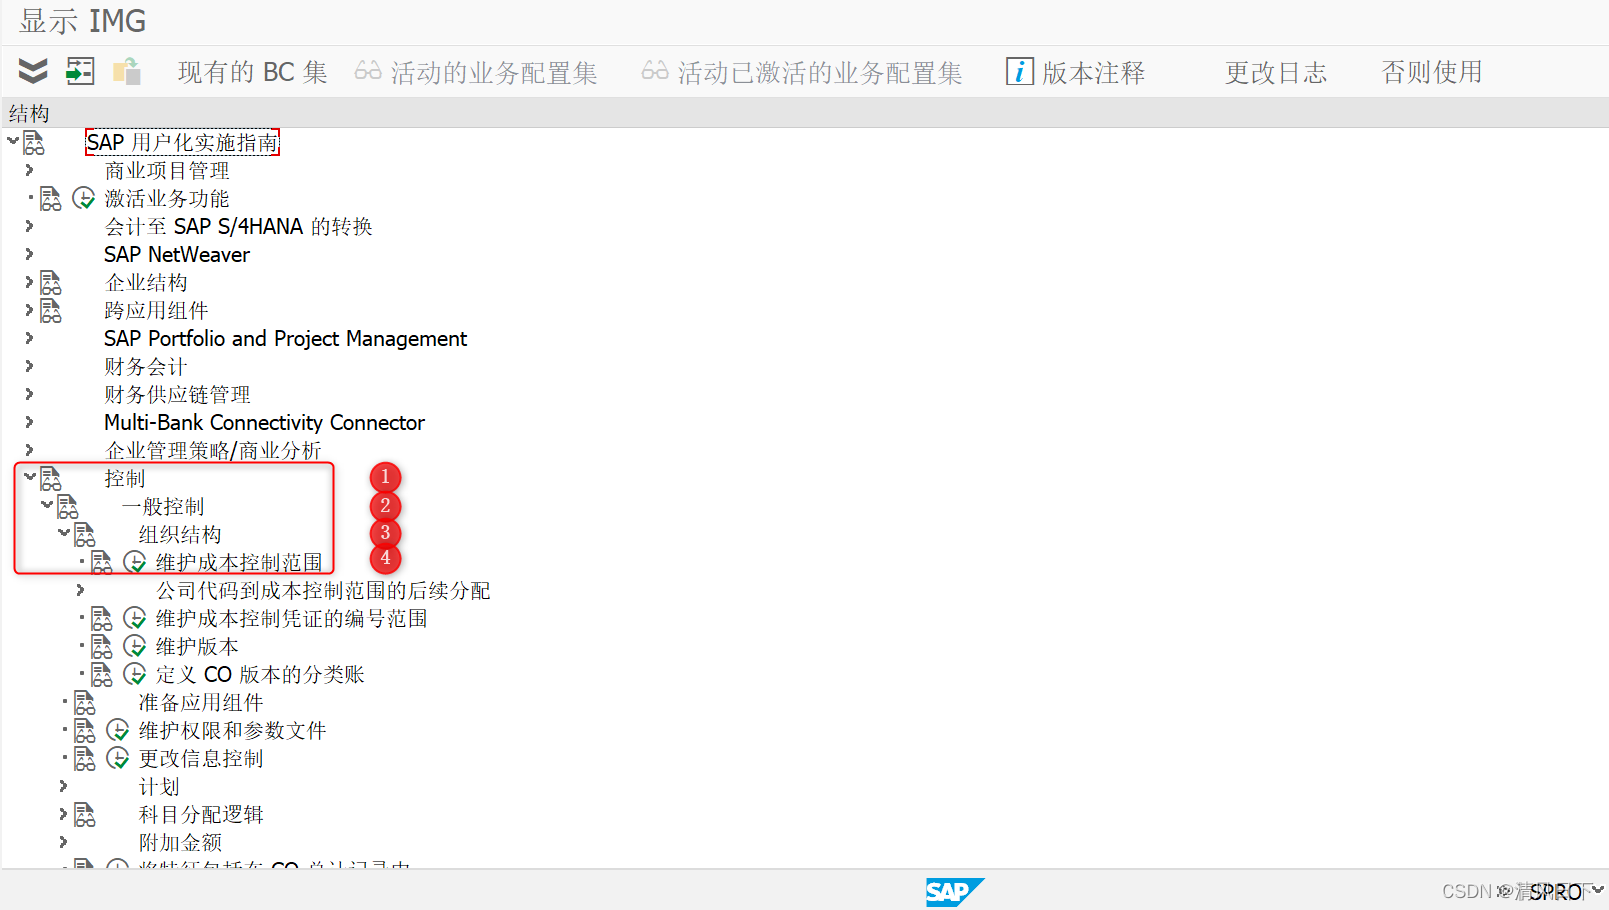Collapse the 一般控制 node
The height and width of the screenshot is (910, 1609).
pos(47,505)
